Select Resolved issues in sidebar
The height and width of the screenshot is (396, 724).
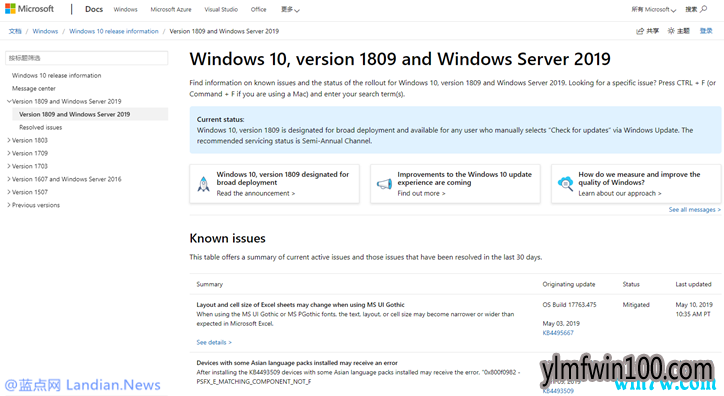(41, 127)
